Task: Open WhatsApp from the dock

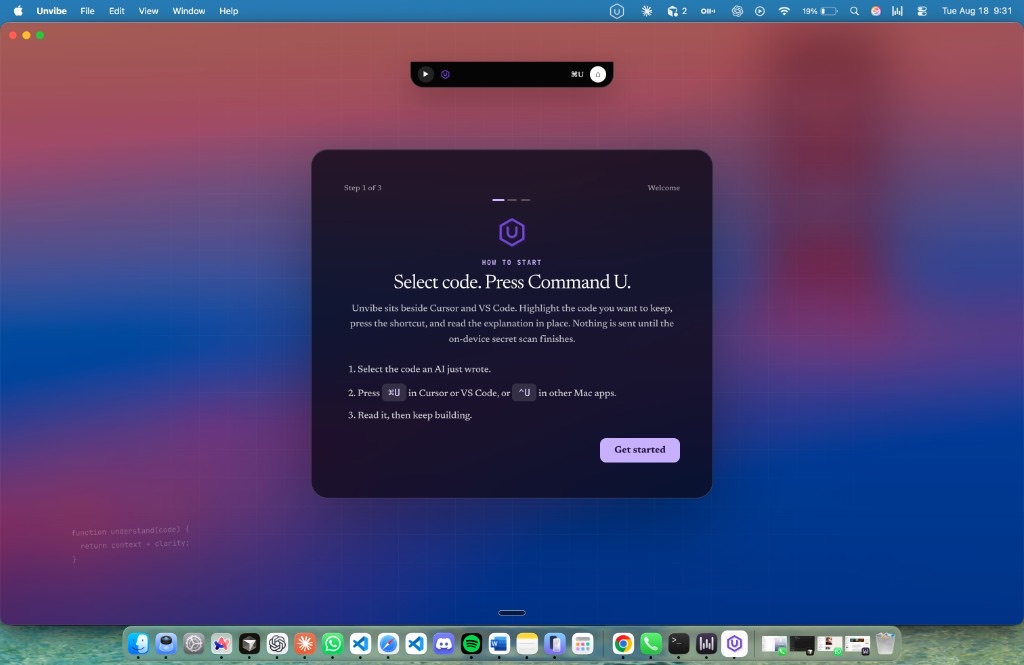Action: pyautogui.click(x=332, y=644)
